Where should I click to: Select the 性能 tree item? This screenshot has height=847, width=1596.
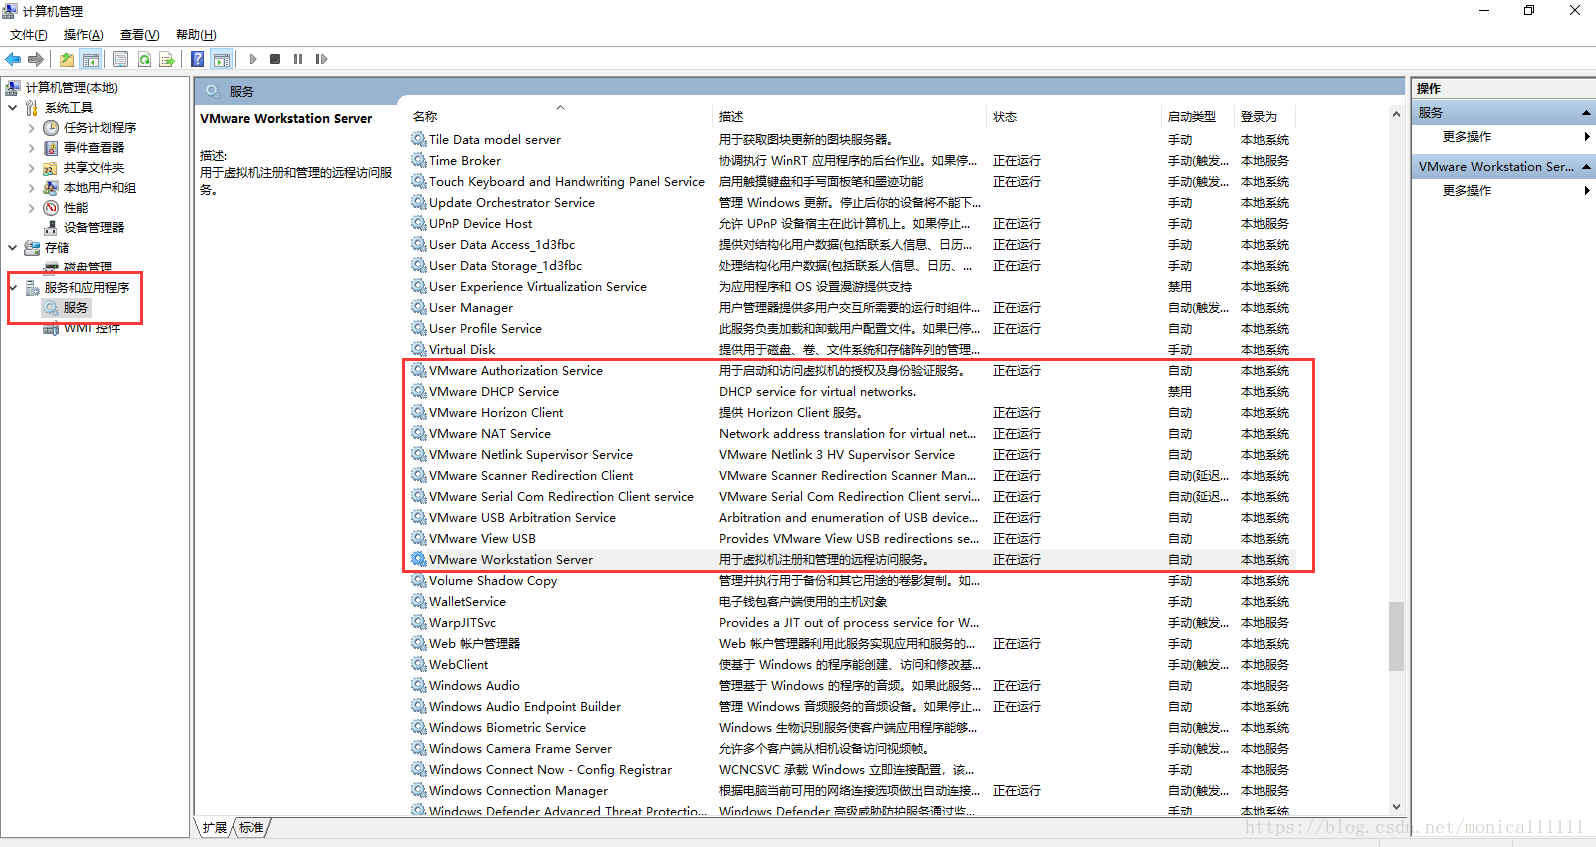point(76,208)
